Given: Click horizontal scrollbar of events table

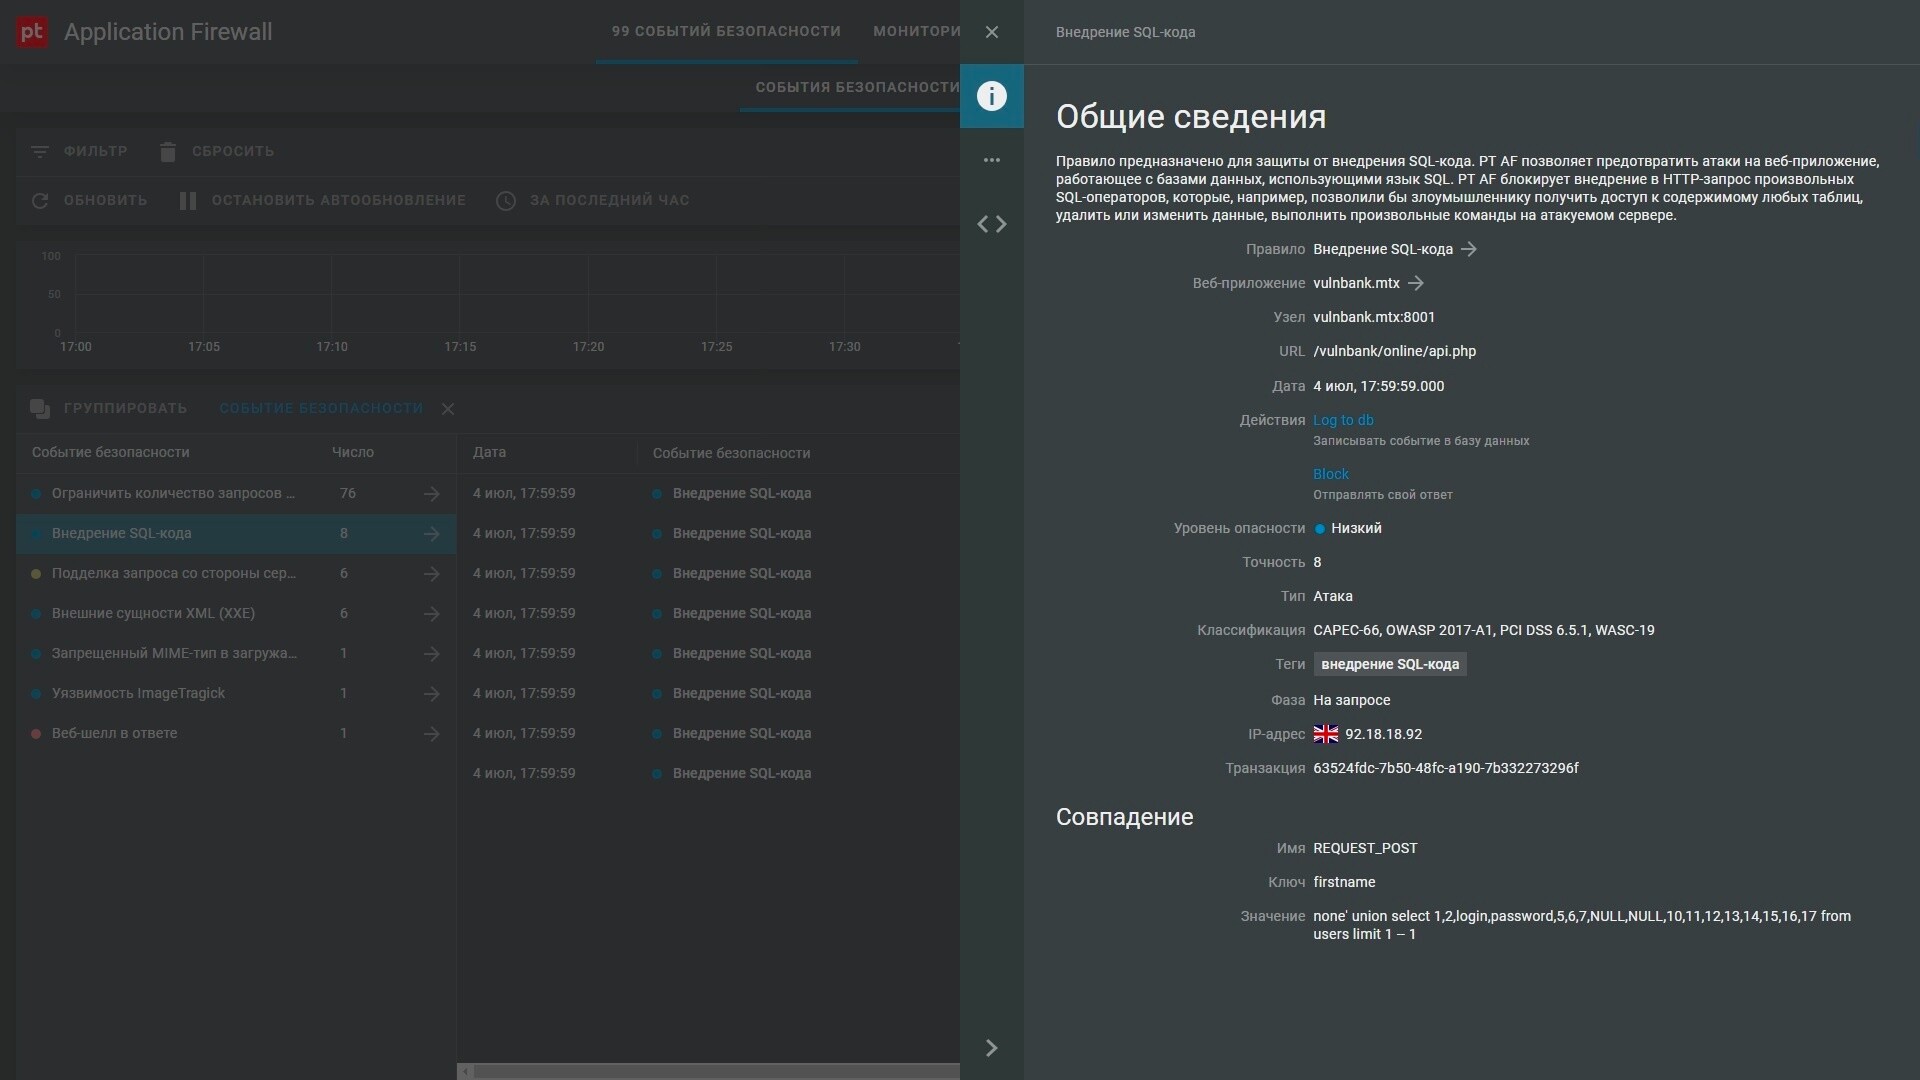Looking at the screenshot, I should pos(716,1071).
